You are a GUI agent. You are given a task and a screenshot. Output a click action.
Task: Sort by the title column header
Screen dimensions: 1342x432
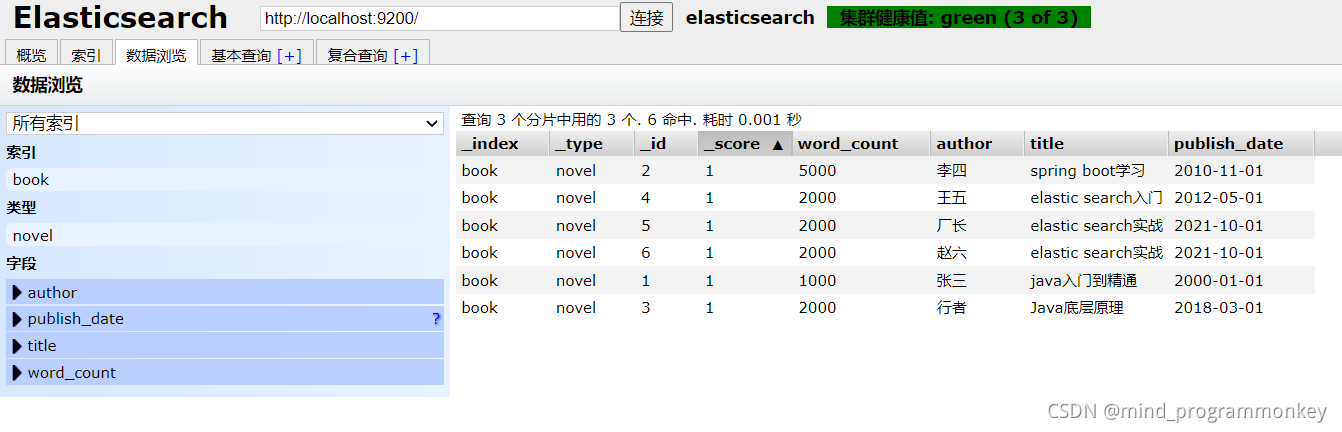(1097, 144)
